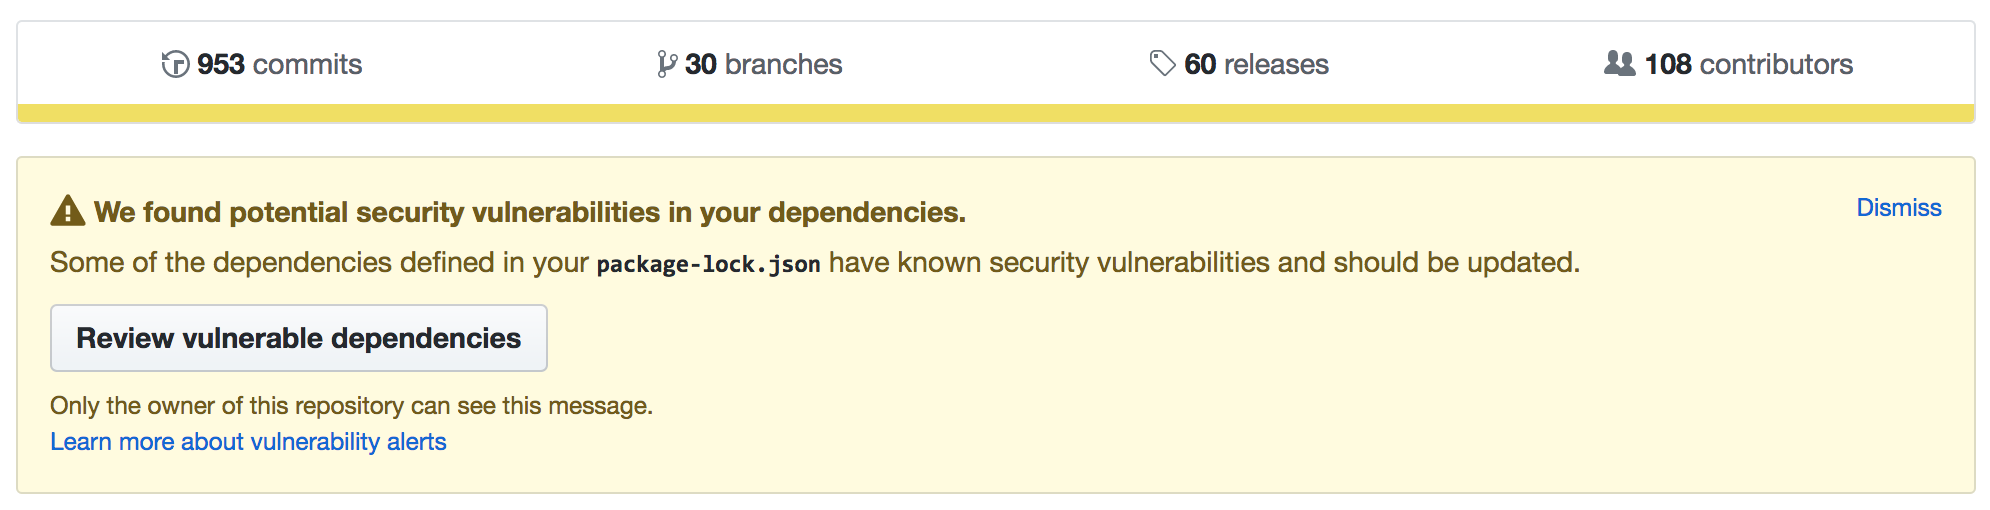Click the security vulnerabilities heading text
1990x510 pixels.
[x=530, y=212]
